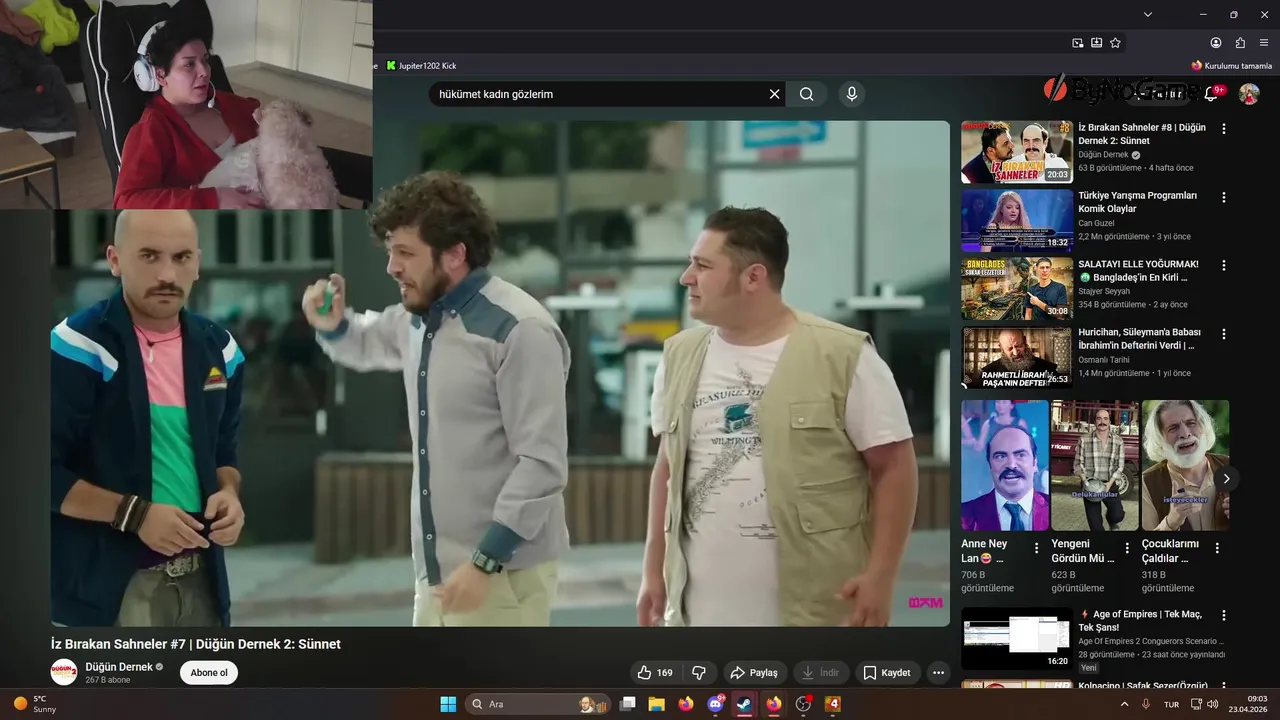Image resolution: width=1280 pixels, height=720 pixels.
Task: Dislike the video with thumbs down
Action: click(700, 673)
